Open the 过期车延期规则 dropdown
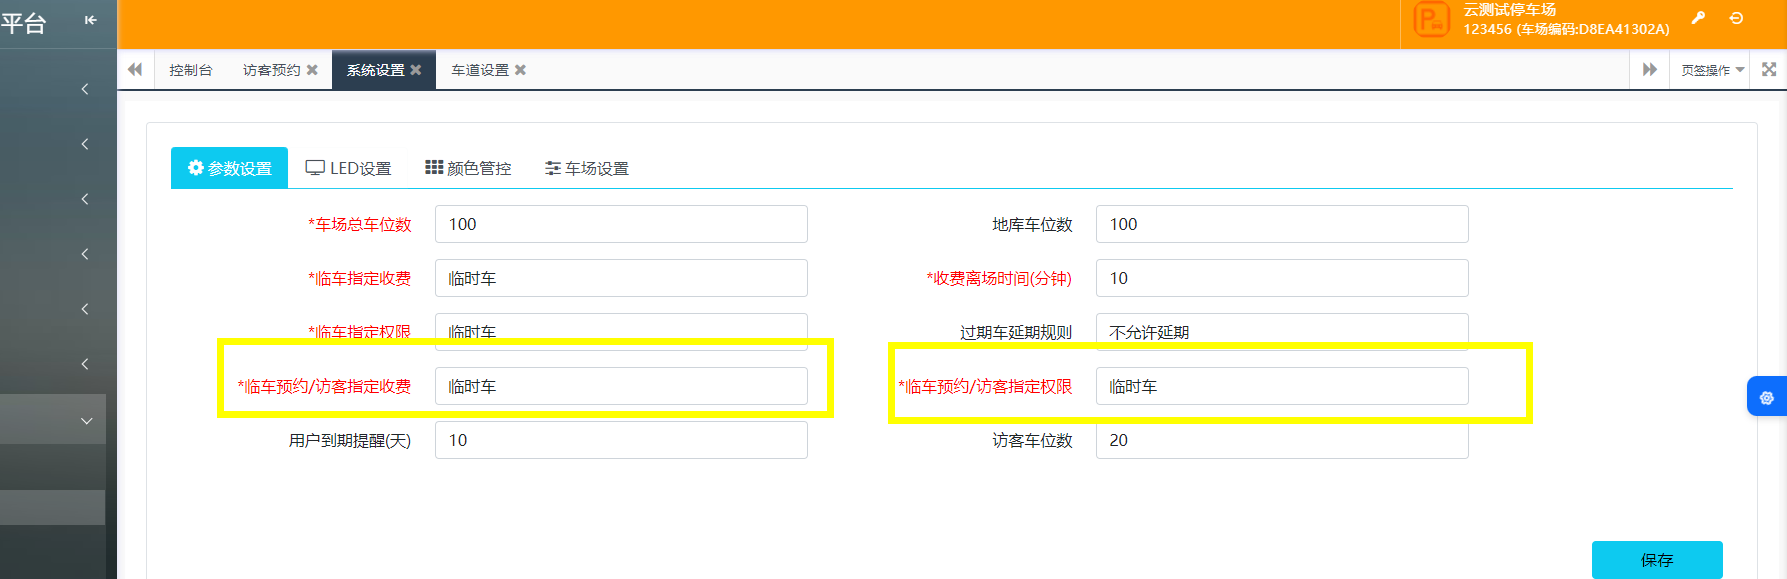This screenshot has width=1787, height=579. (x=1281, y=330)
